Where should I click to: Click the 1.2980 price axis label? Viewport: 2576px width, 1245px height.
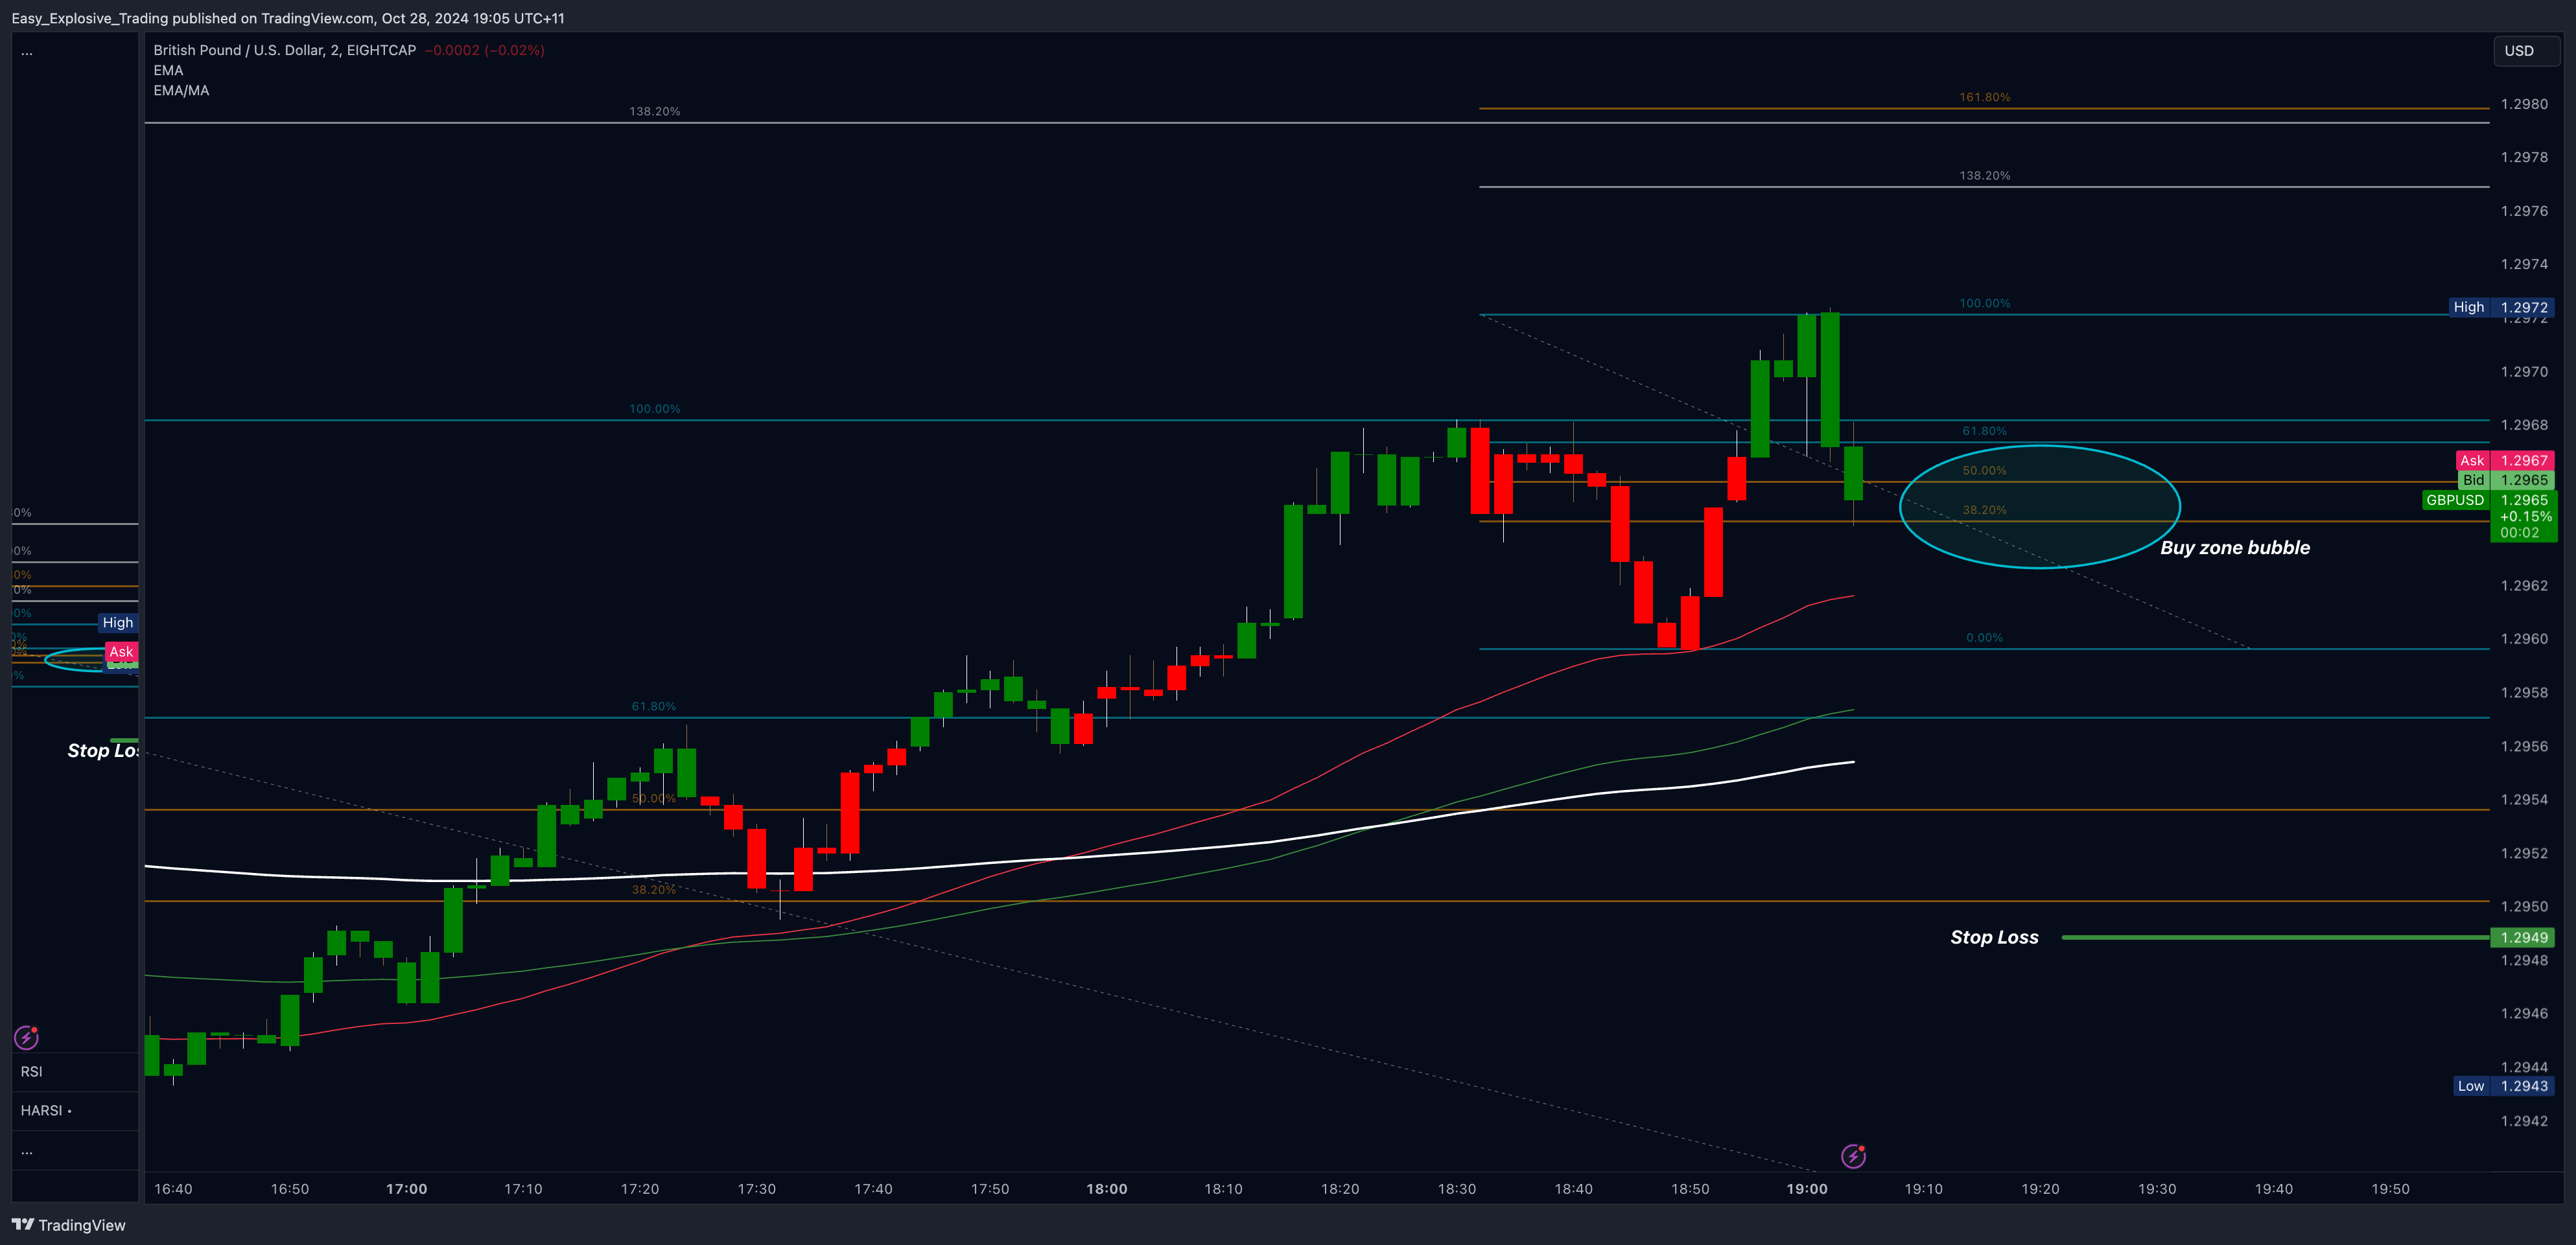pyautogui.click(x=2524, y=104)
